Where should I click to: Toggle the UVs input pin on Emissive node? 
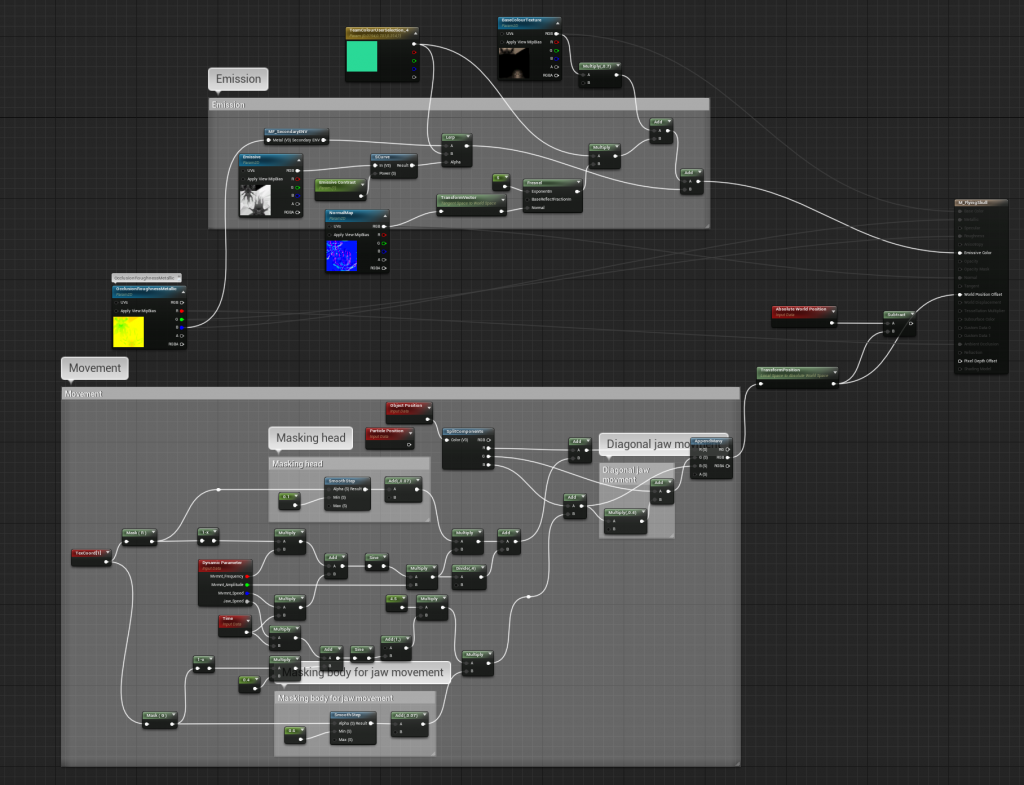(x=245, y=170)
